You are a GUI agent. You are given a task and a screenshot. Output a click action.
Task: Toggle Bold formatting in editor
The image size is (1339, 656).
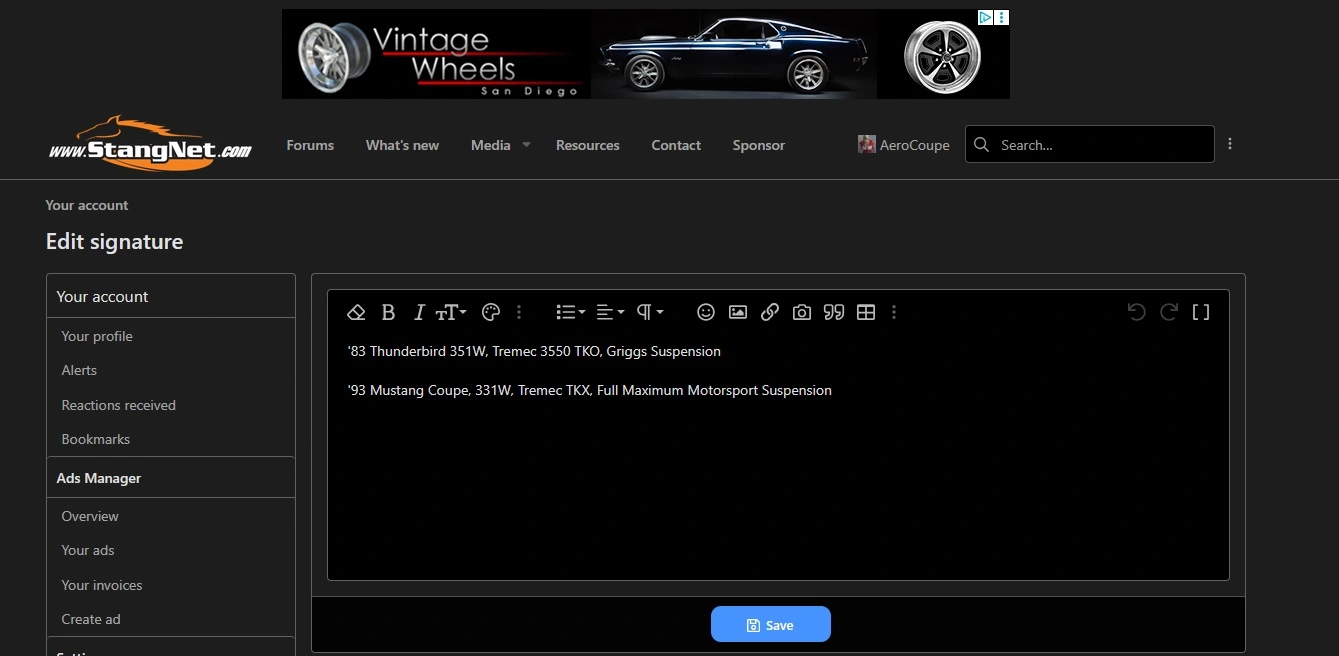(x=388, y=312)
